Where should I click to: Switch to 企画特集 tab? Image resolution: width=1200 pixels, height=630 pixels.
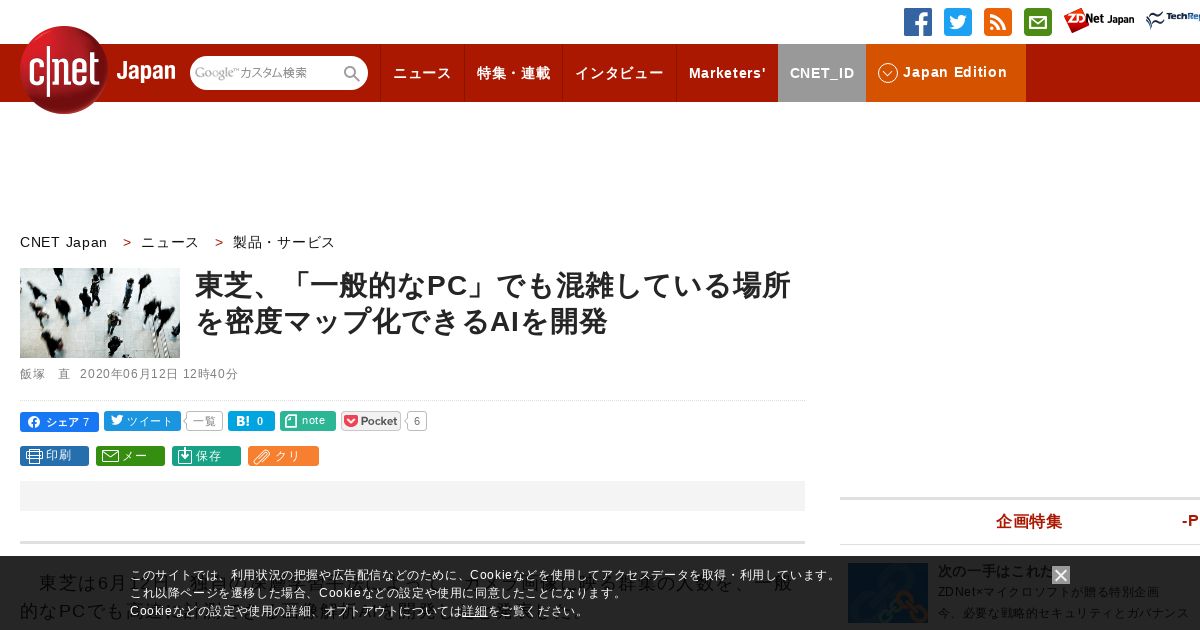tap(1029, 521)
